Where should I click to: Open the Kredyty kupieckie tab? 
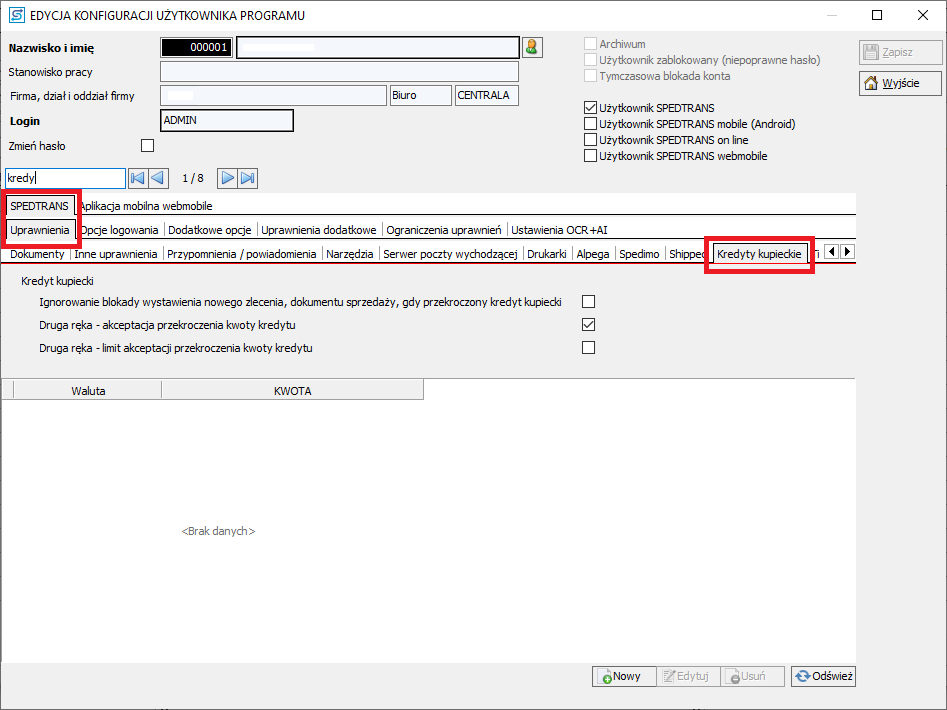pyautogui.click(x=759, y=254)
